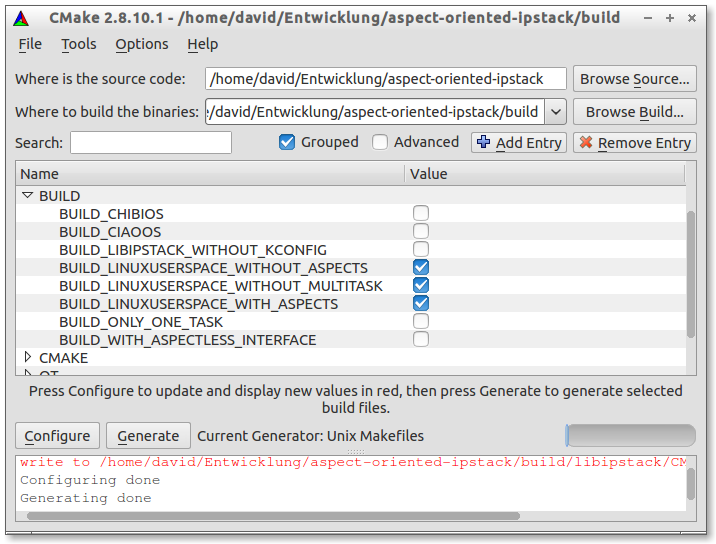Uncheck BUILD_LINUXUSERSPACE_WITHOUT_MULTITASK
The height and width of the screenshot is (544, 716).
tap(421, 285)
